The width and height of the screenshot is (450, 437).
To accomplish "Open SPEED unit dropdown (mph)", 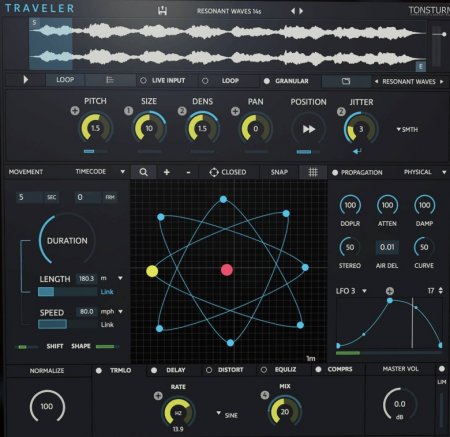I will coord(120,311).
